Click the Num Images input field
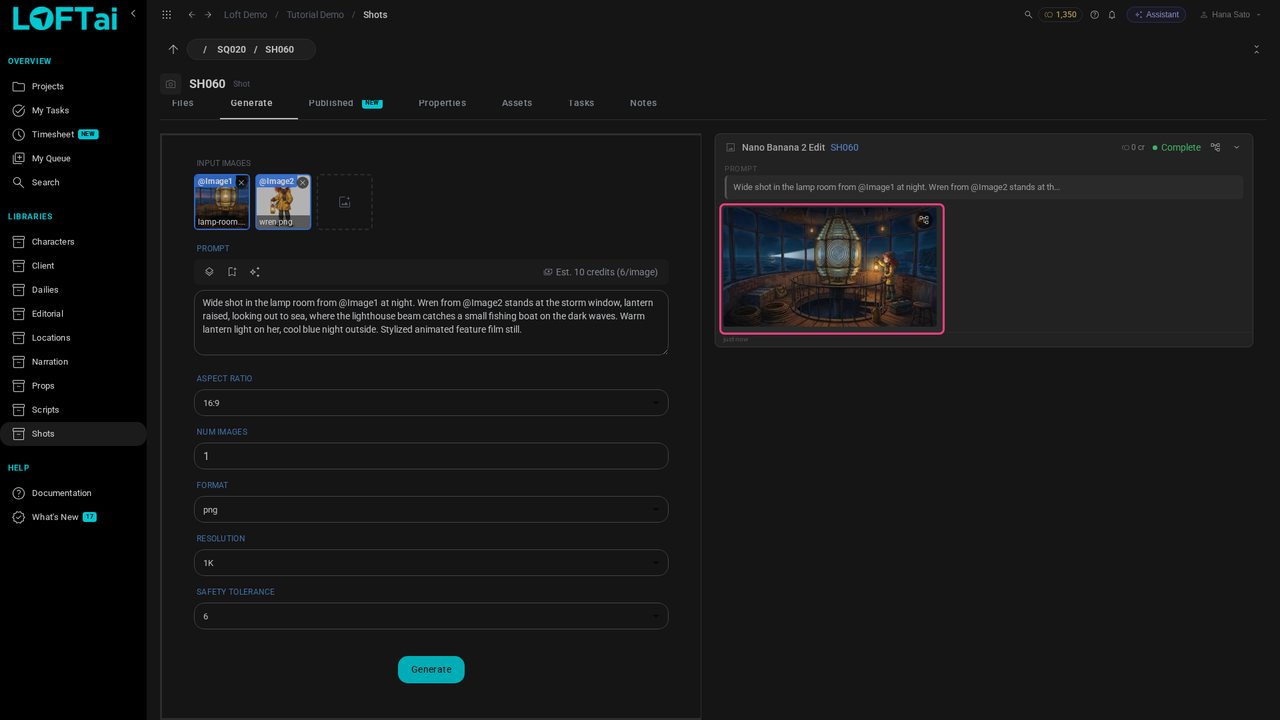 tap(431, 456)
